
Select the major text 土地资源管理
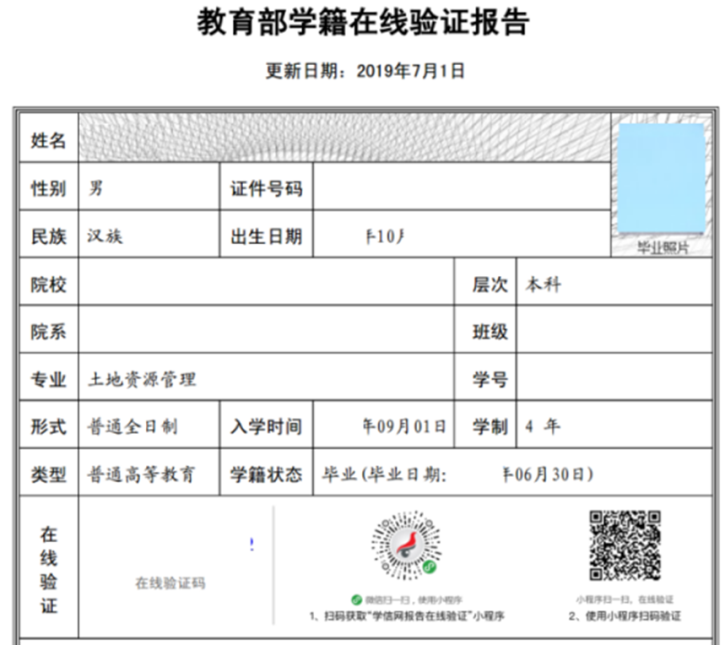(142, 379)
